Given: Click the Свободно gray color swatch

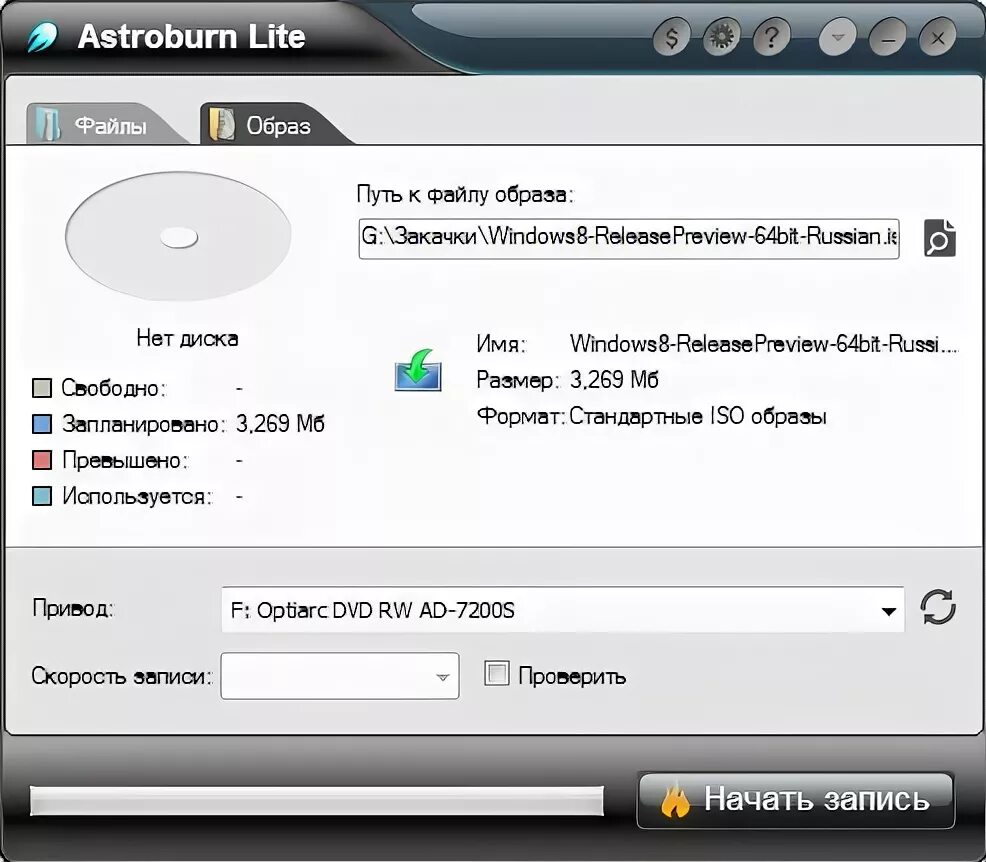Looking at the screenshot, I should coord(42,388).
